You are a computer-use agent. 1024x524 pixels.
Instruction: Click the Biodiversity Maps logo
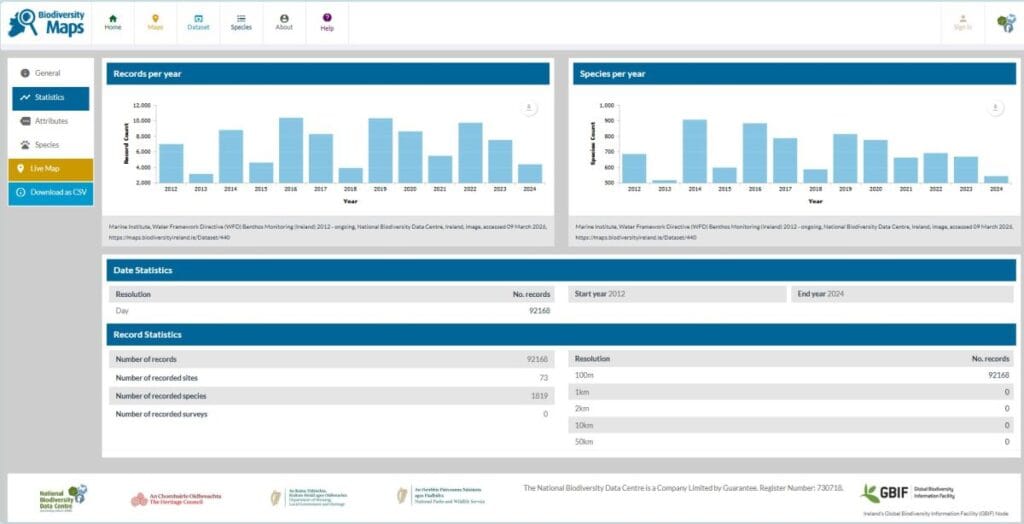[x=46, y=24]
